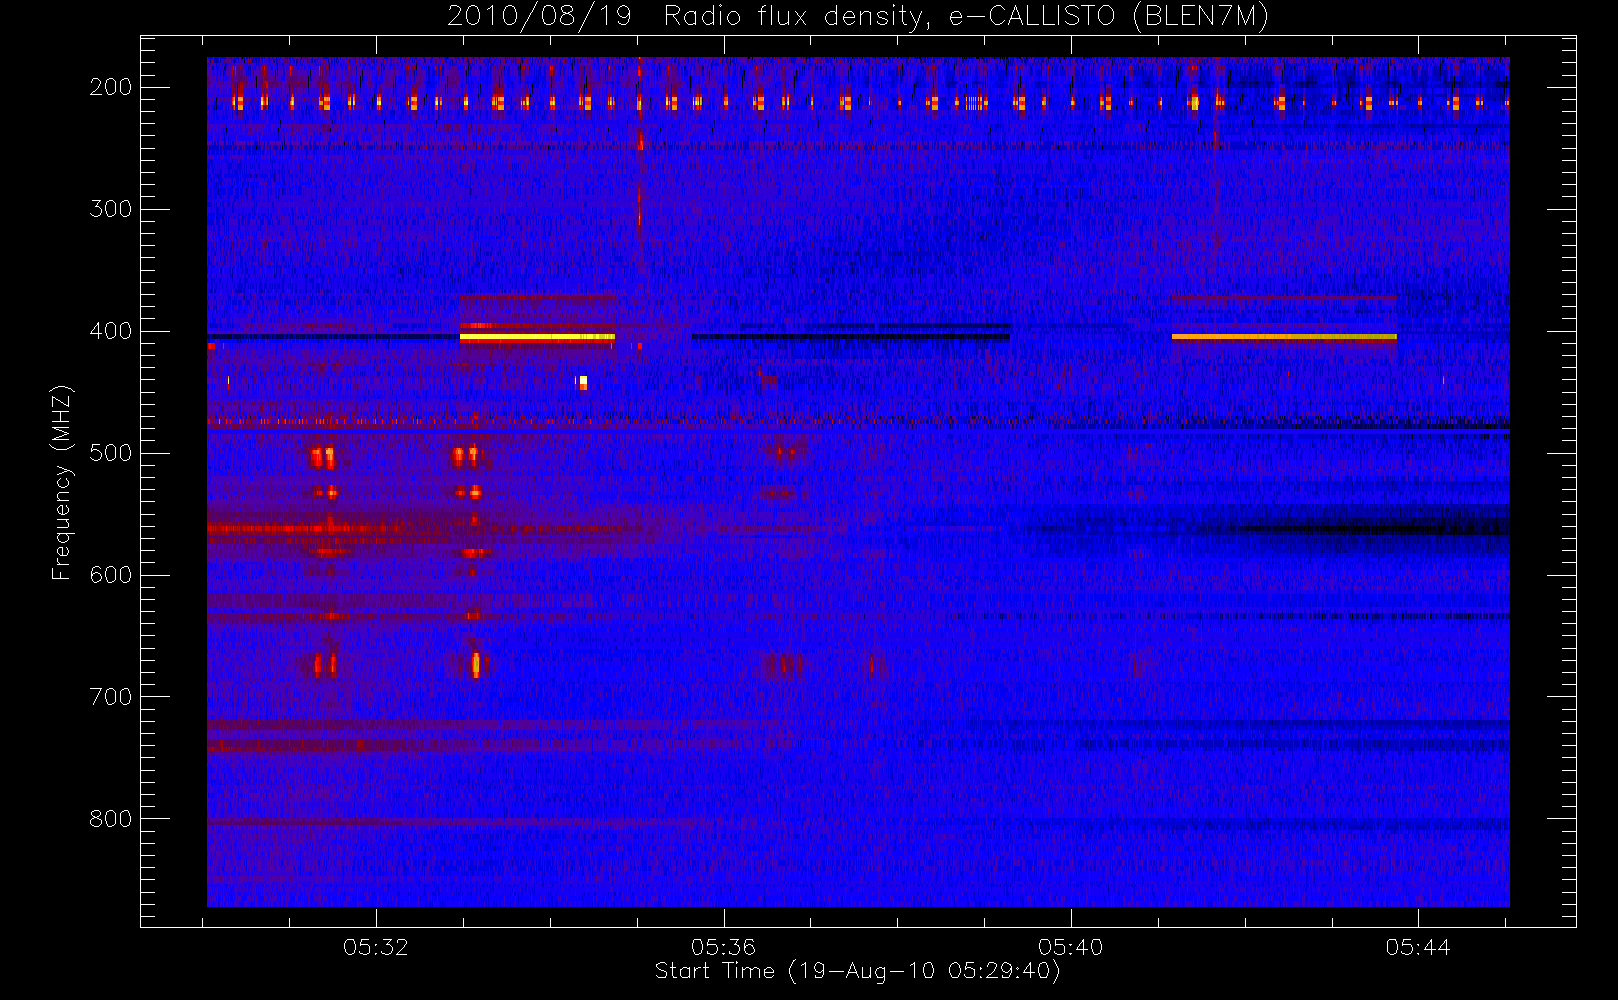Click the plot title "2010/08/19 Radio flux density, e-CALLISTO (BLEN7M)"
This screenshot has width=1618, height=1000.
[x=858, y=16]
